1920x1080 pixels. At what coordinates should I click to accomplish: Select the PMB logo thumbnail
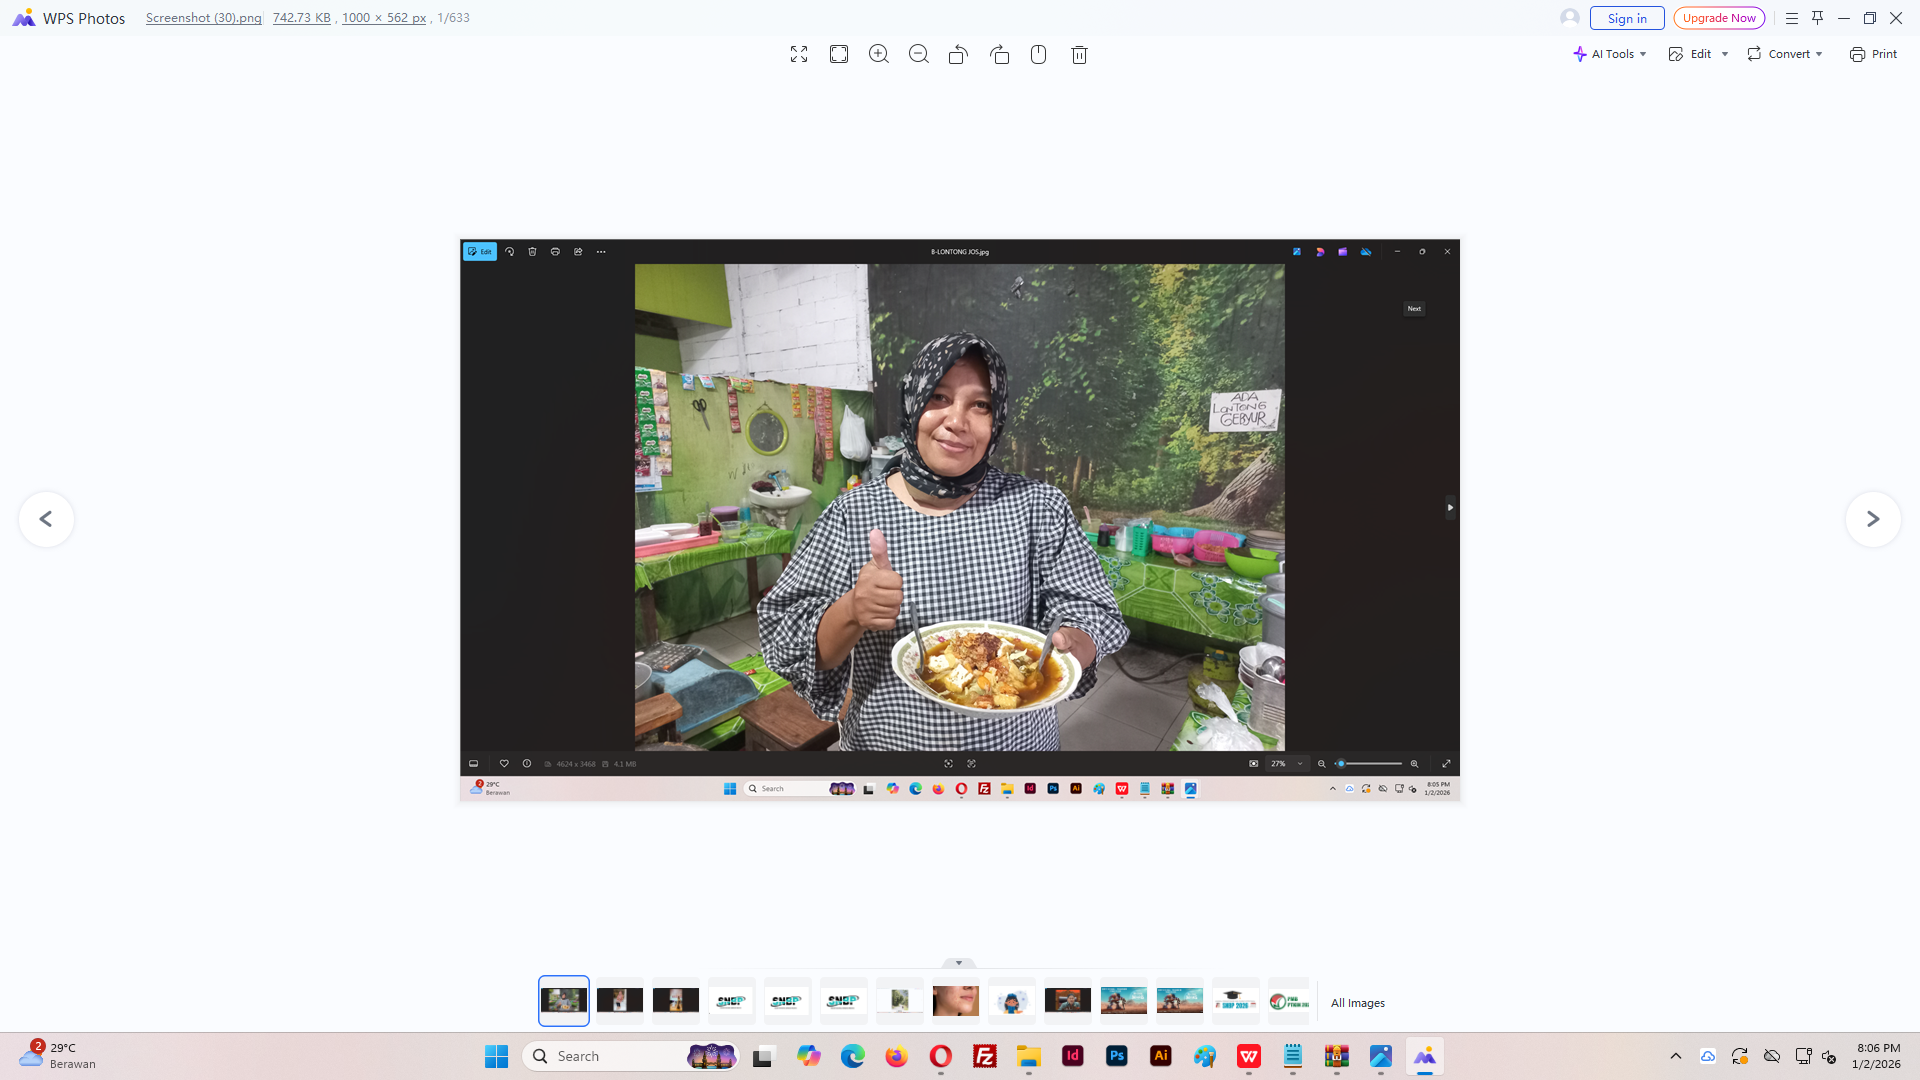point(1289,1001)
